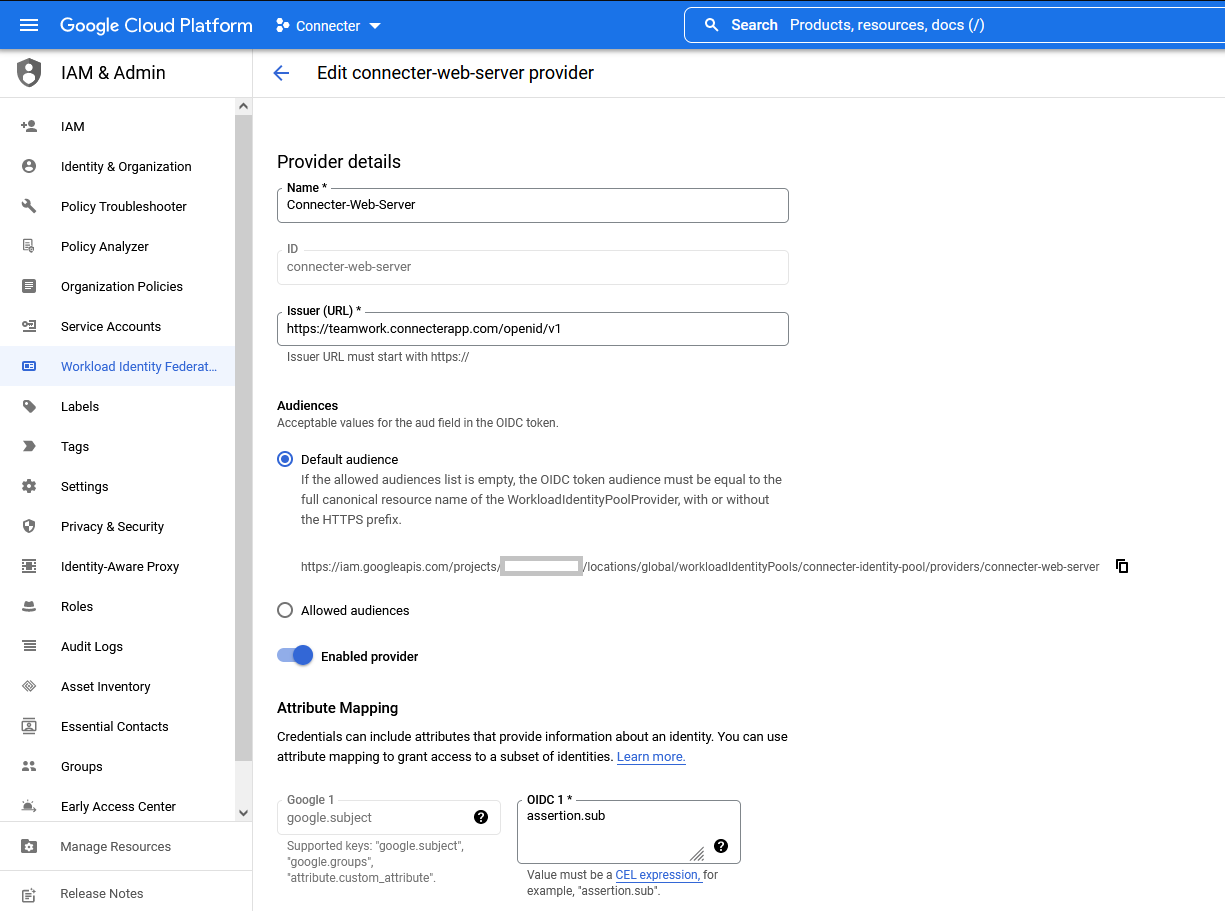The height and width of the screenshot is (911, 1225).
Task: Select the Allowed audiences radio button
Action: click(x=285, y=610)
